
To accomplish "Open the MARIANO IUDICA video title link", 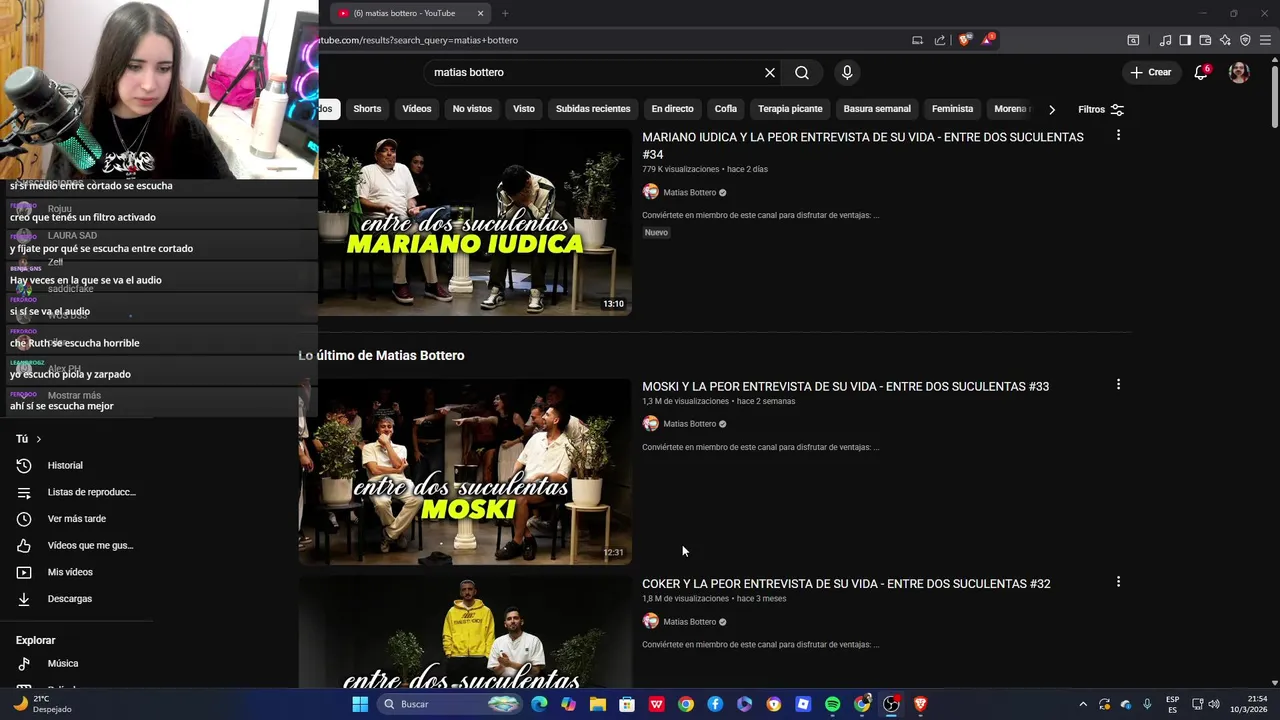I will [863, 146].
